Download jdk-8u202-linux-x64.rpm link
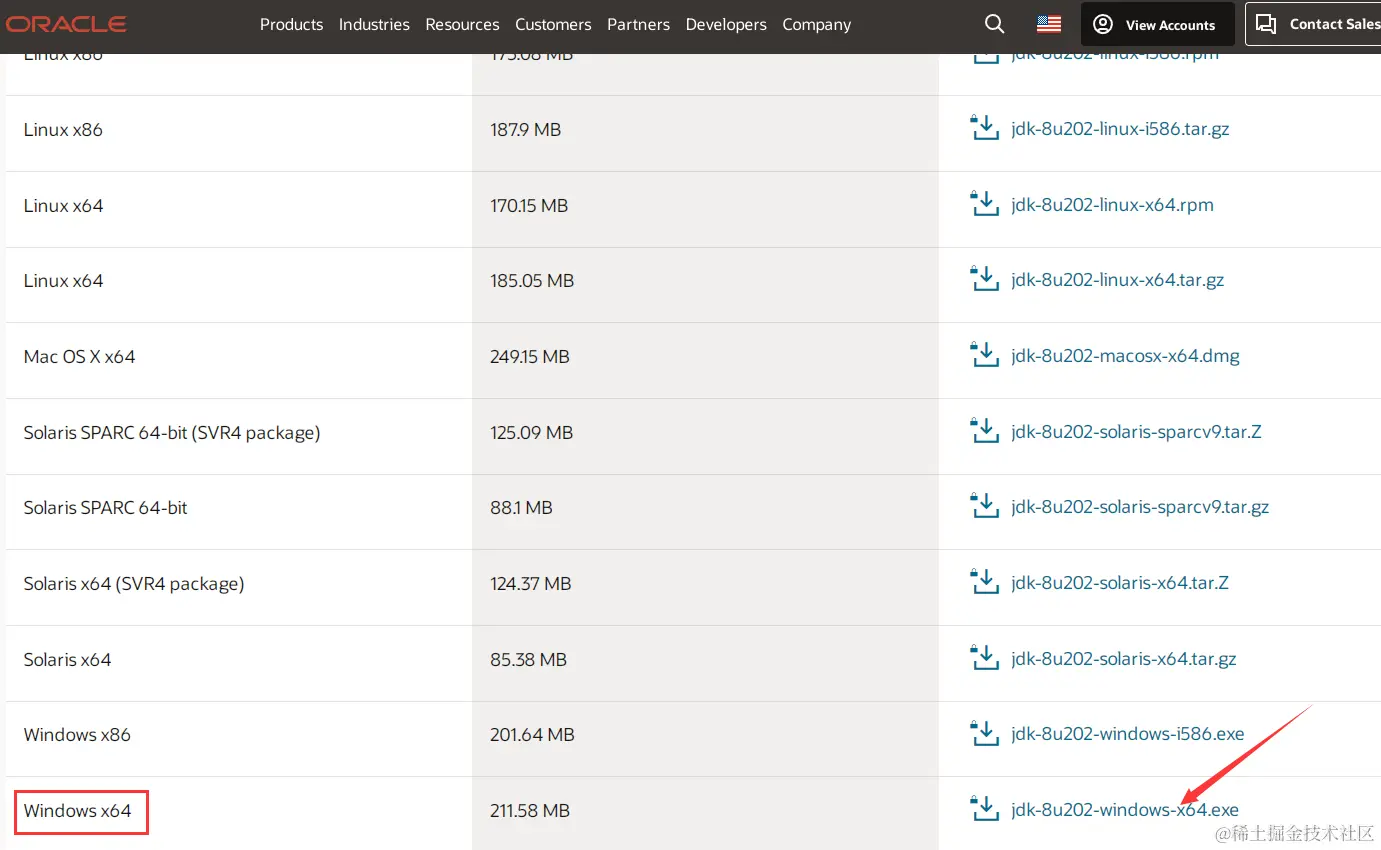The height and width of the screenshot is (850, 1381). coord(1112,205)
